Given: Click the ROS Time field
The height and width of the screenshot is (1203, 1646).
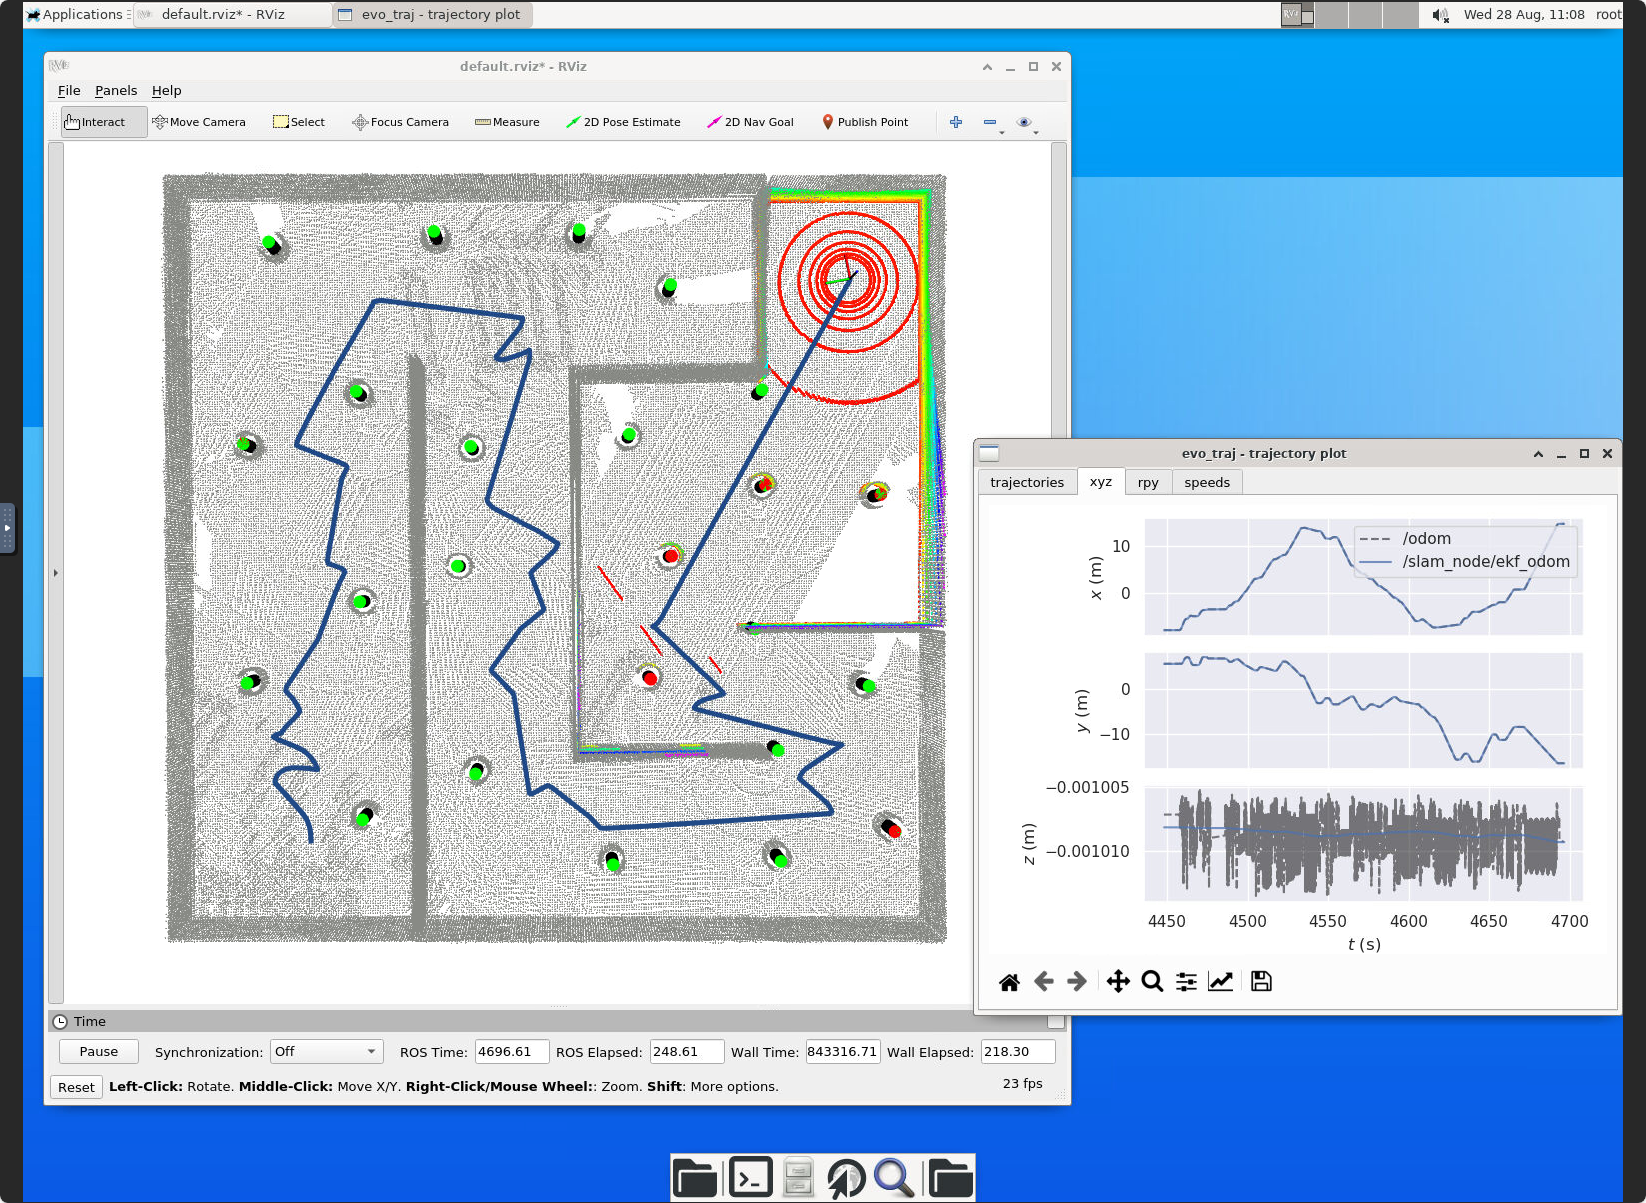Looking at the screenshot, I should tap(511, 1052).
